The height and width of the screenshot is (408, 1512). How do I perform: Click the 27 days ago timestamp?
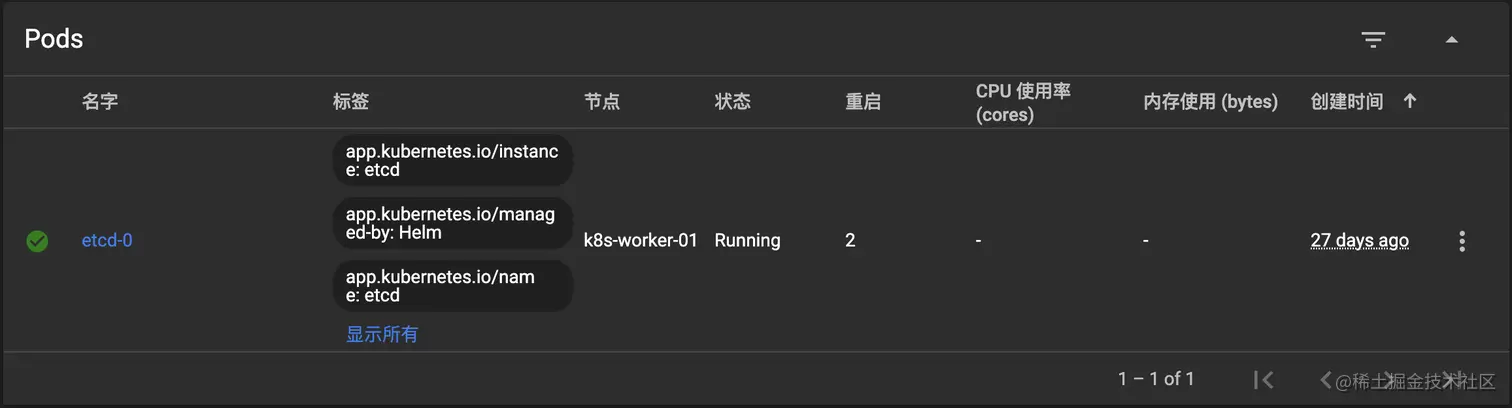1359,241
